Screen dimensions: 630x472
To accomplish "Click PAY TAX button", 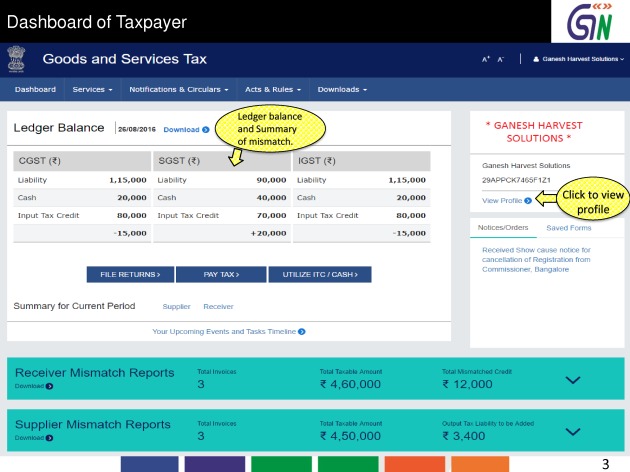I will (221, 274).
